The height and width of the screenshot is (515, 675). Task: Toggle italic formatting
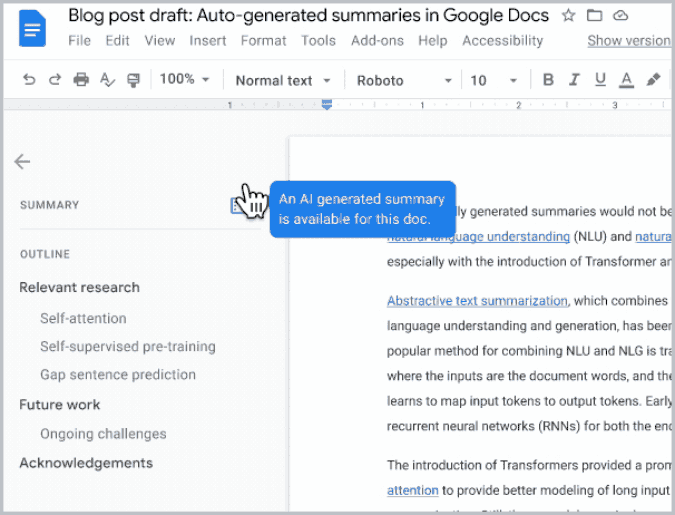[x=574, y=80]
